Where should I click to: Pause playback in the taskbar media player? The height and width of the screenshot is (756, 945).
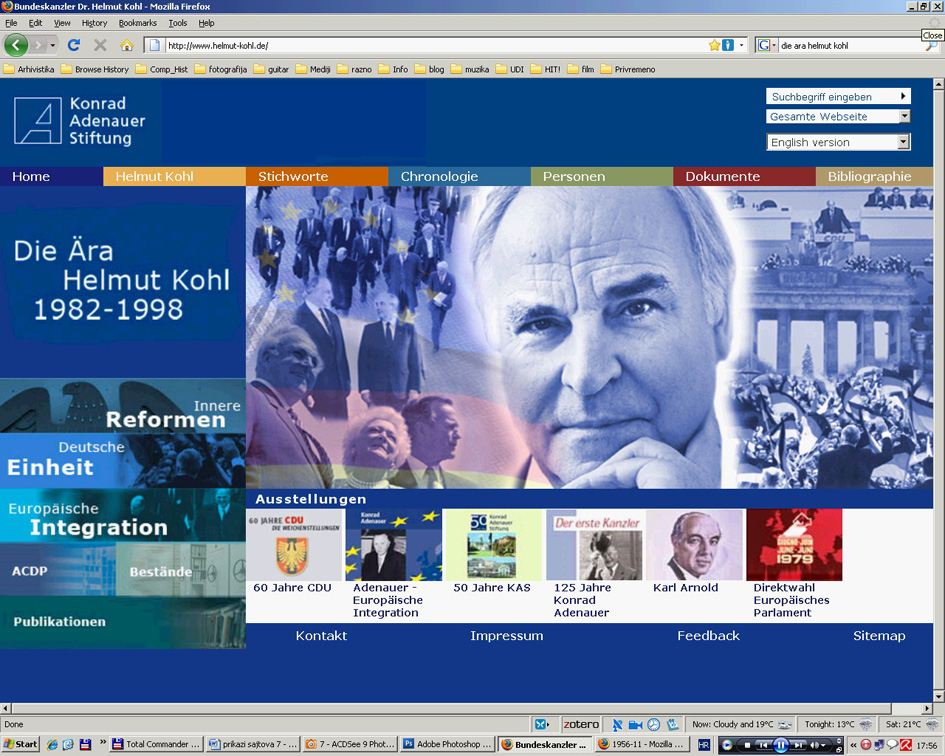click(781, 744)
